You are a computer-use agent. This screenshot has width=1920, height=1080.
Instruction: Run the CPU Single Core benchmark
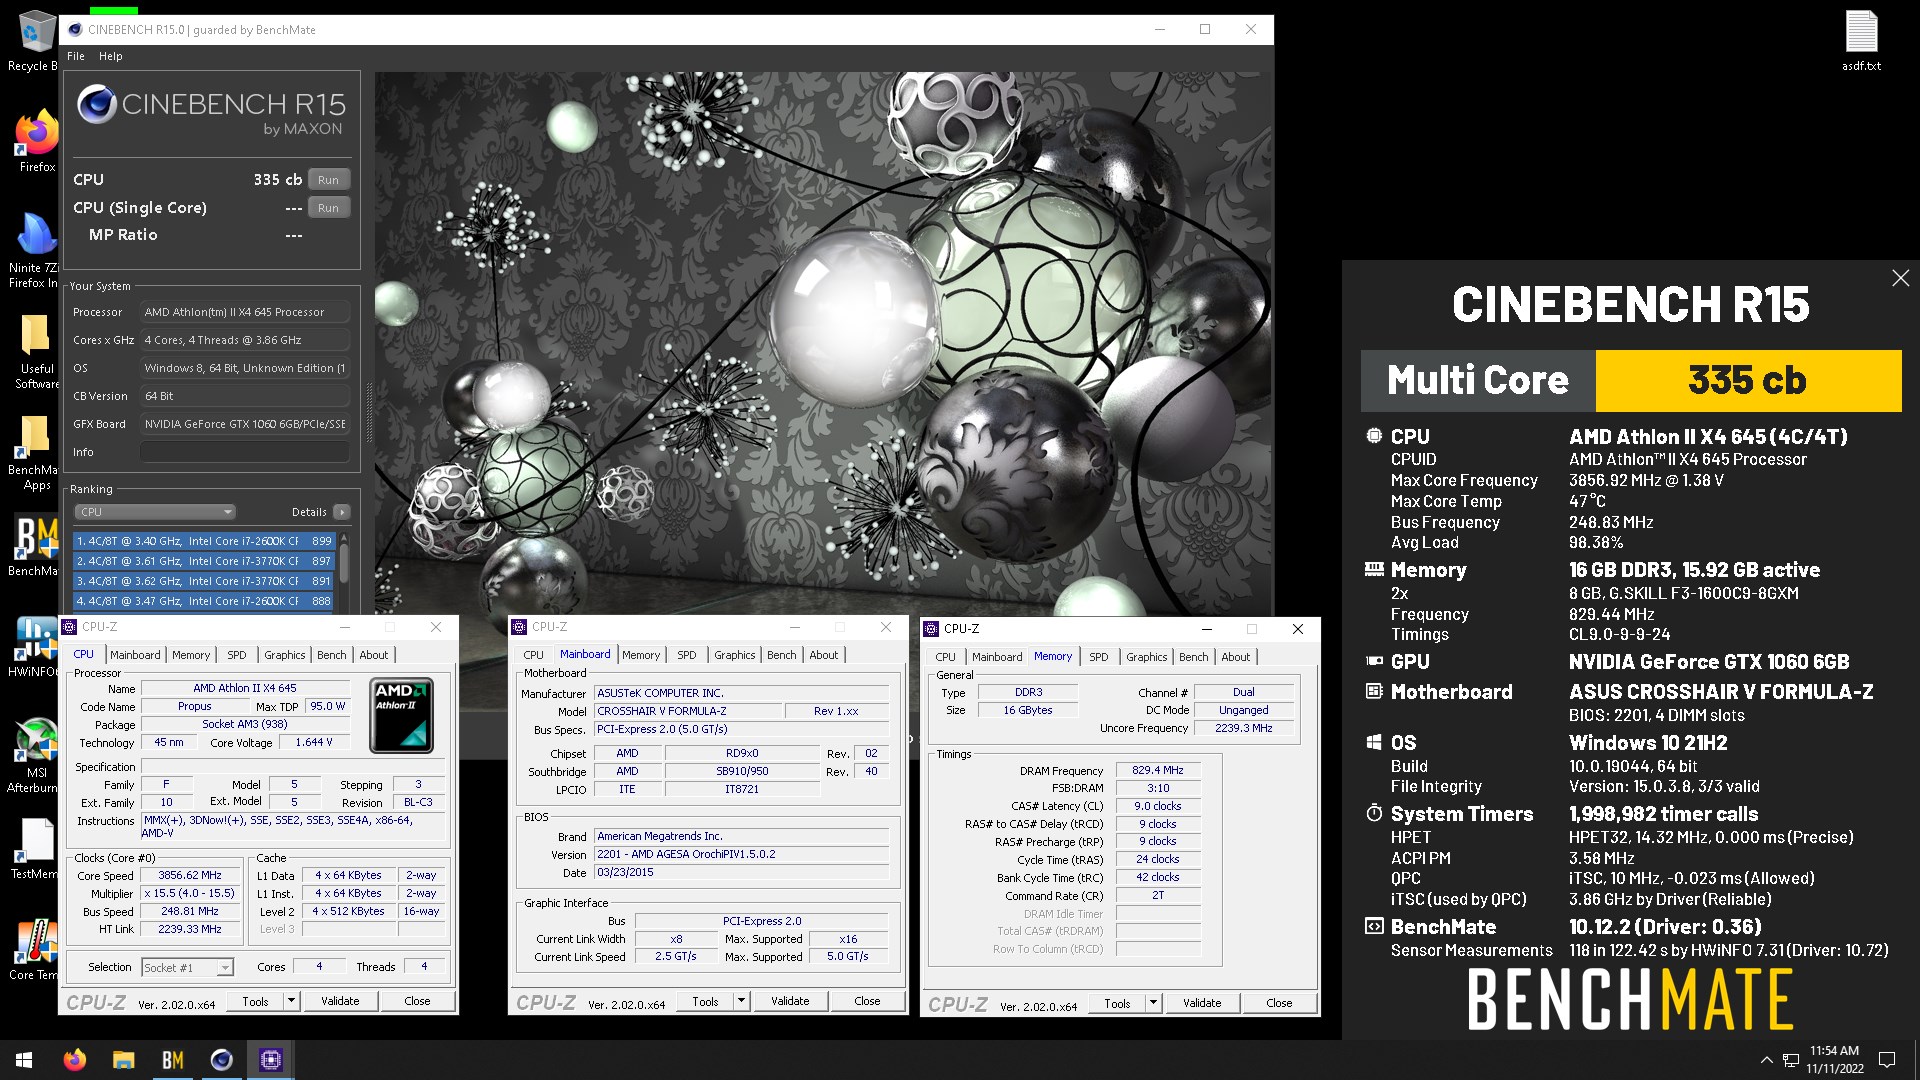click(x=328, y=208)
